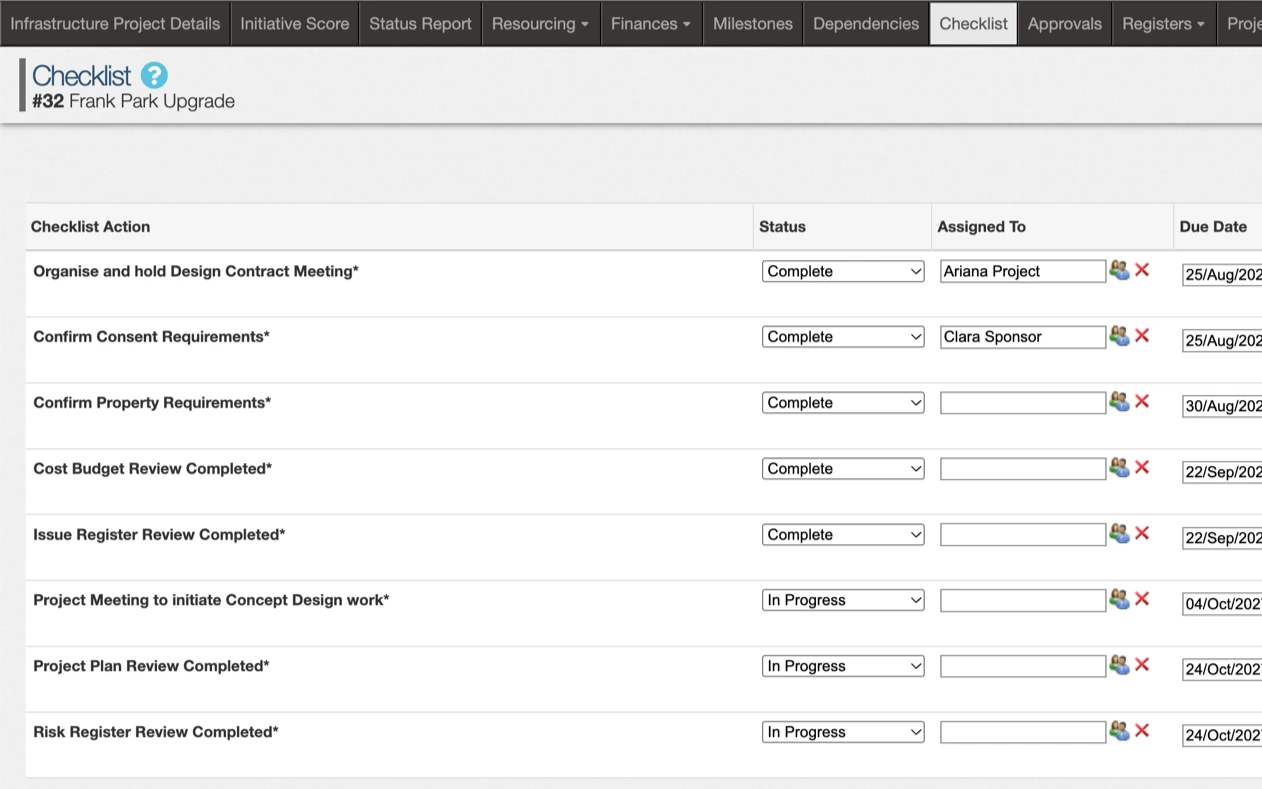The image size is (1262, 789).
Task: Open Status dropdown for Cost Budget Review Completed
Action: click(843, 469)
